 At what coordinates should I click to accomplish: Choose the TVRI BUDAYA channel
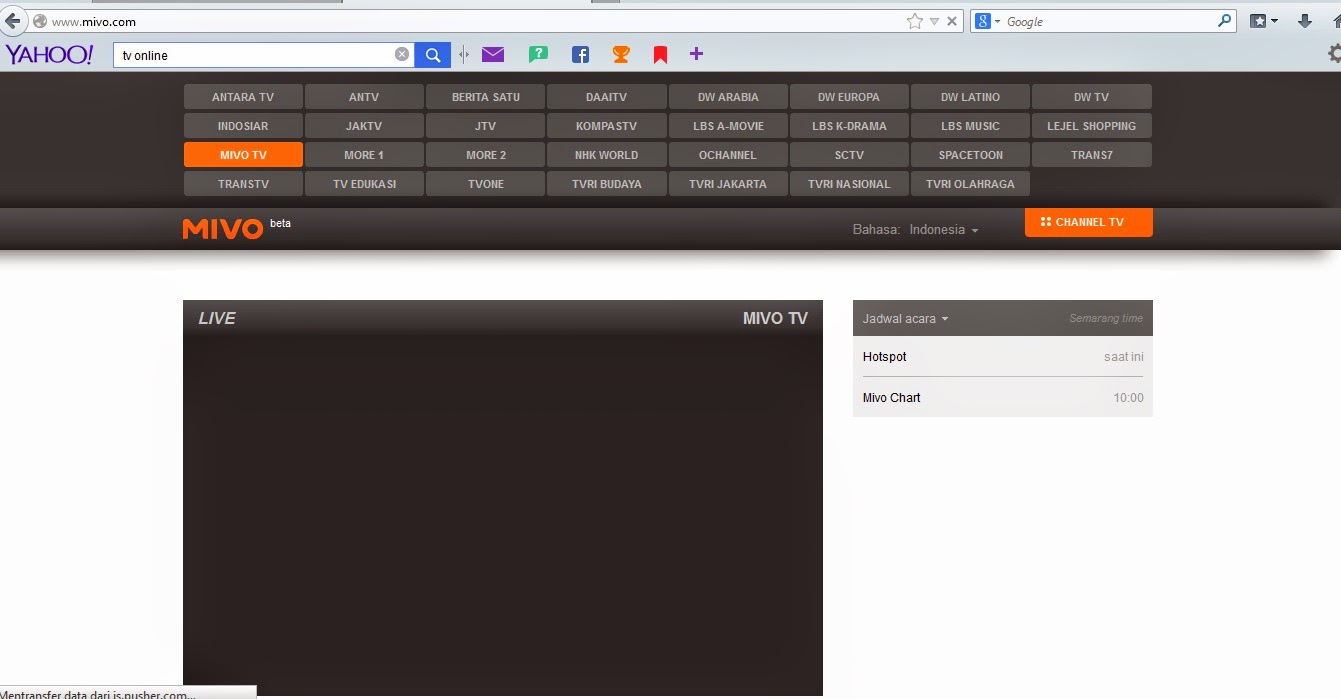pyautogui.click(x=607, y=184)
